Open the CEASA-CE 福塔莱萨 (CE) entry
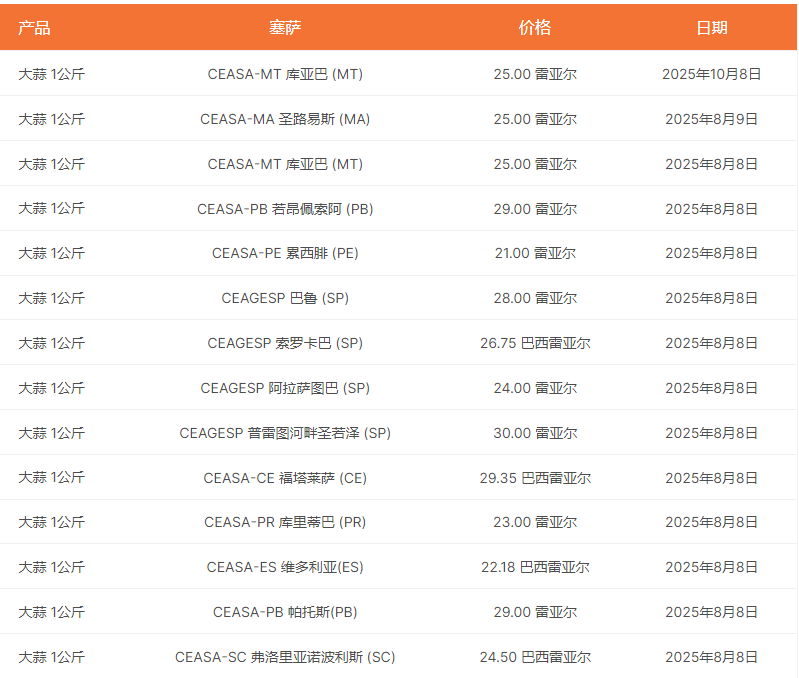Screen dimensions: 799x678 [x=285, y=478]
